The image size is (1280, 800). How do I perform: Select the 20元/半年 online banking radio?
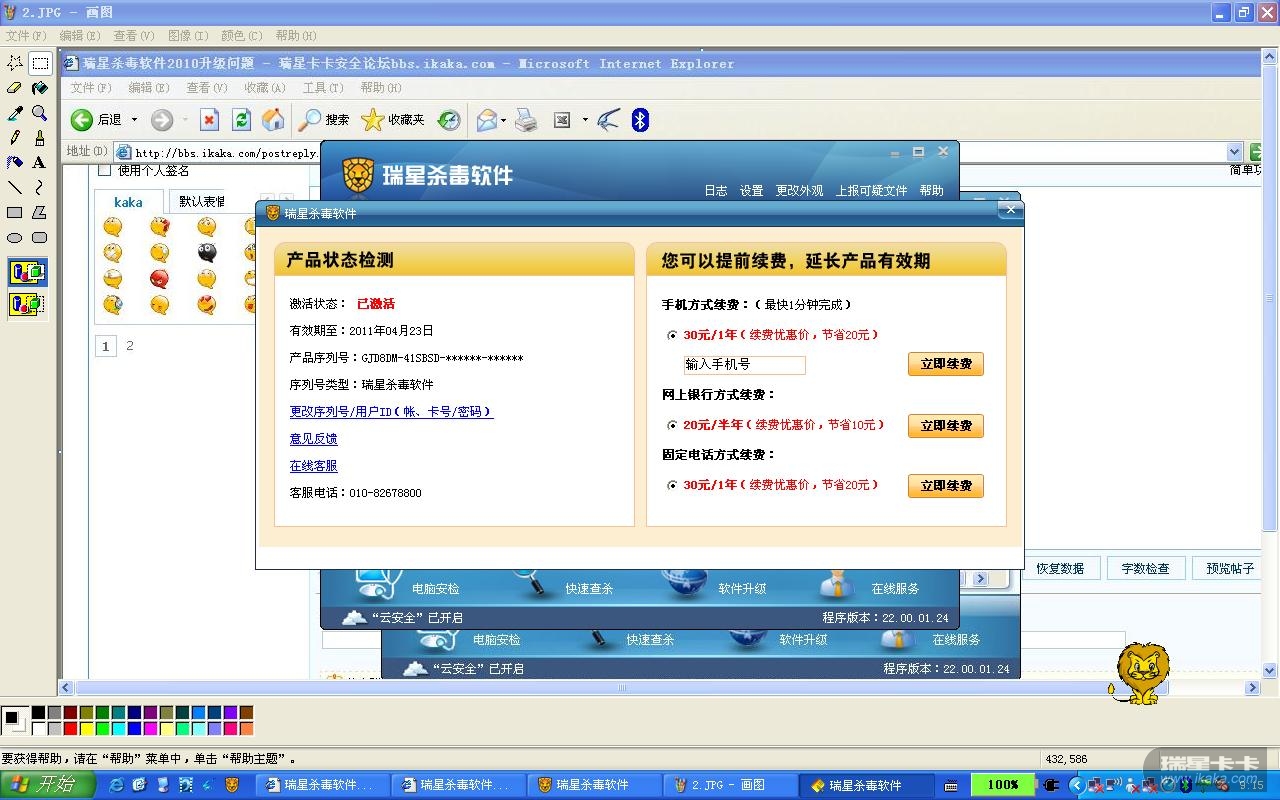671,425
